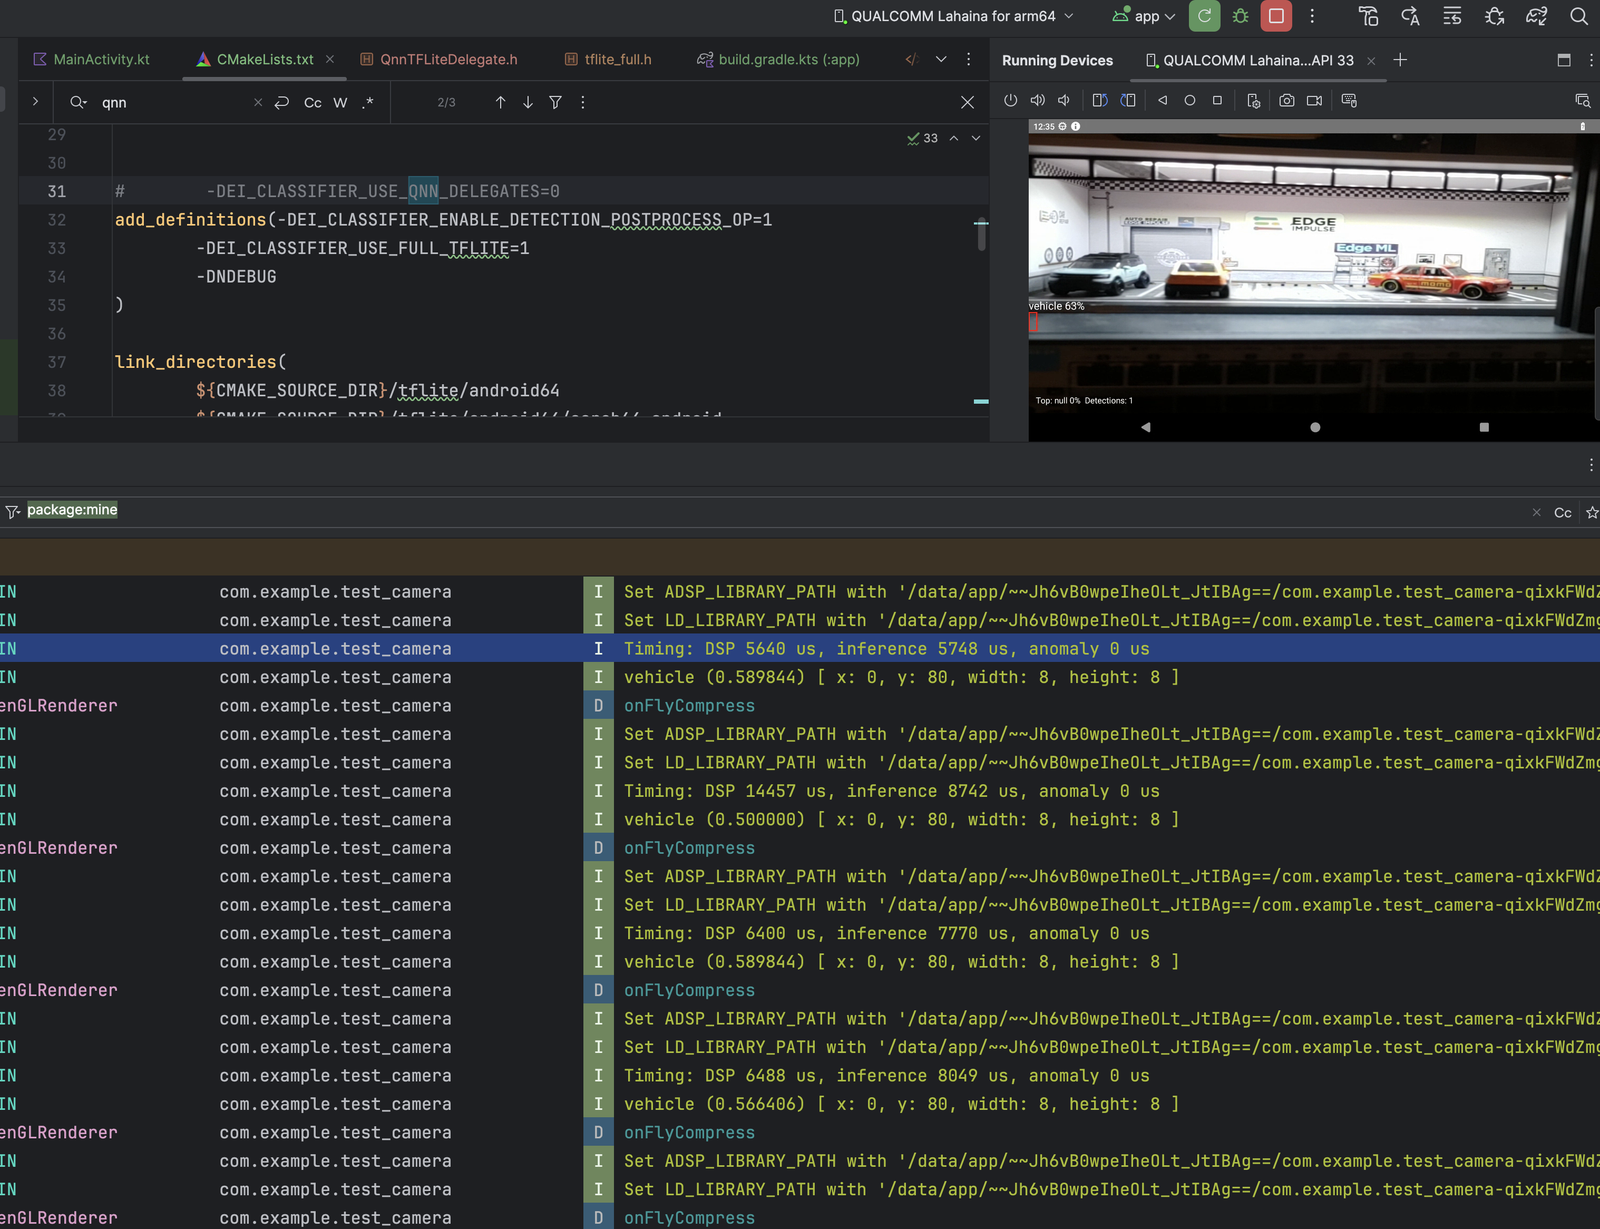Viewport: 1600px width, 1229px height.
Task: Toggle whole Words option in find bar
Action: click(x=340, y=103)
